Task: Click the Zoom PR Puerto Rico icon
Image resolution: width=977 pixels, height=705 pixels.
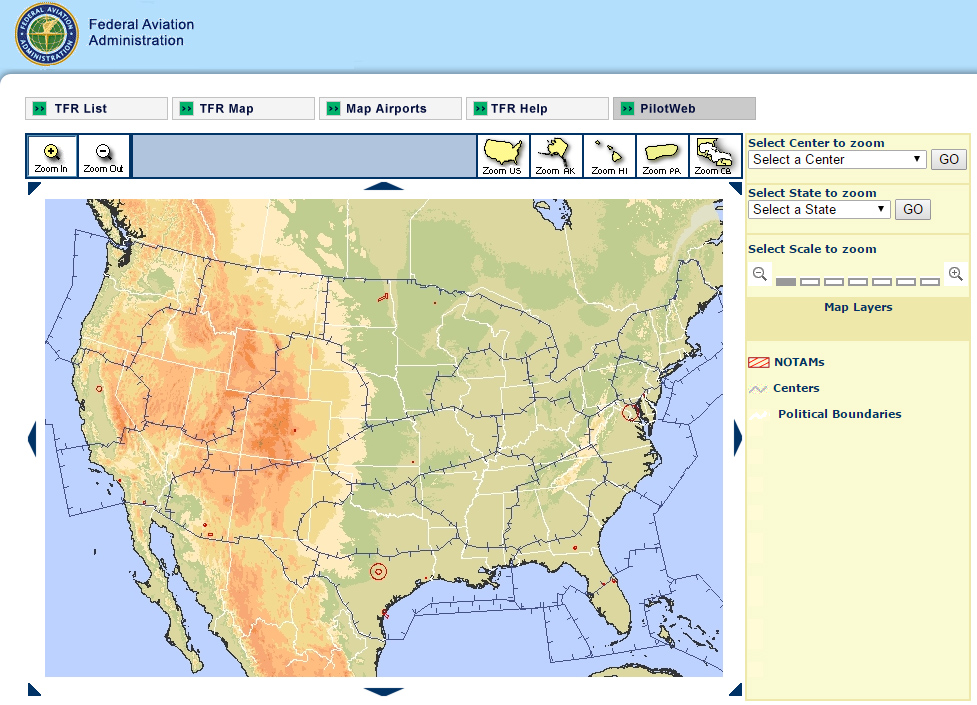Action: (x=662, y=156)
